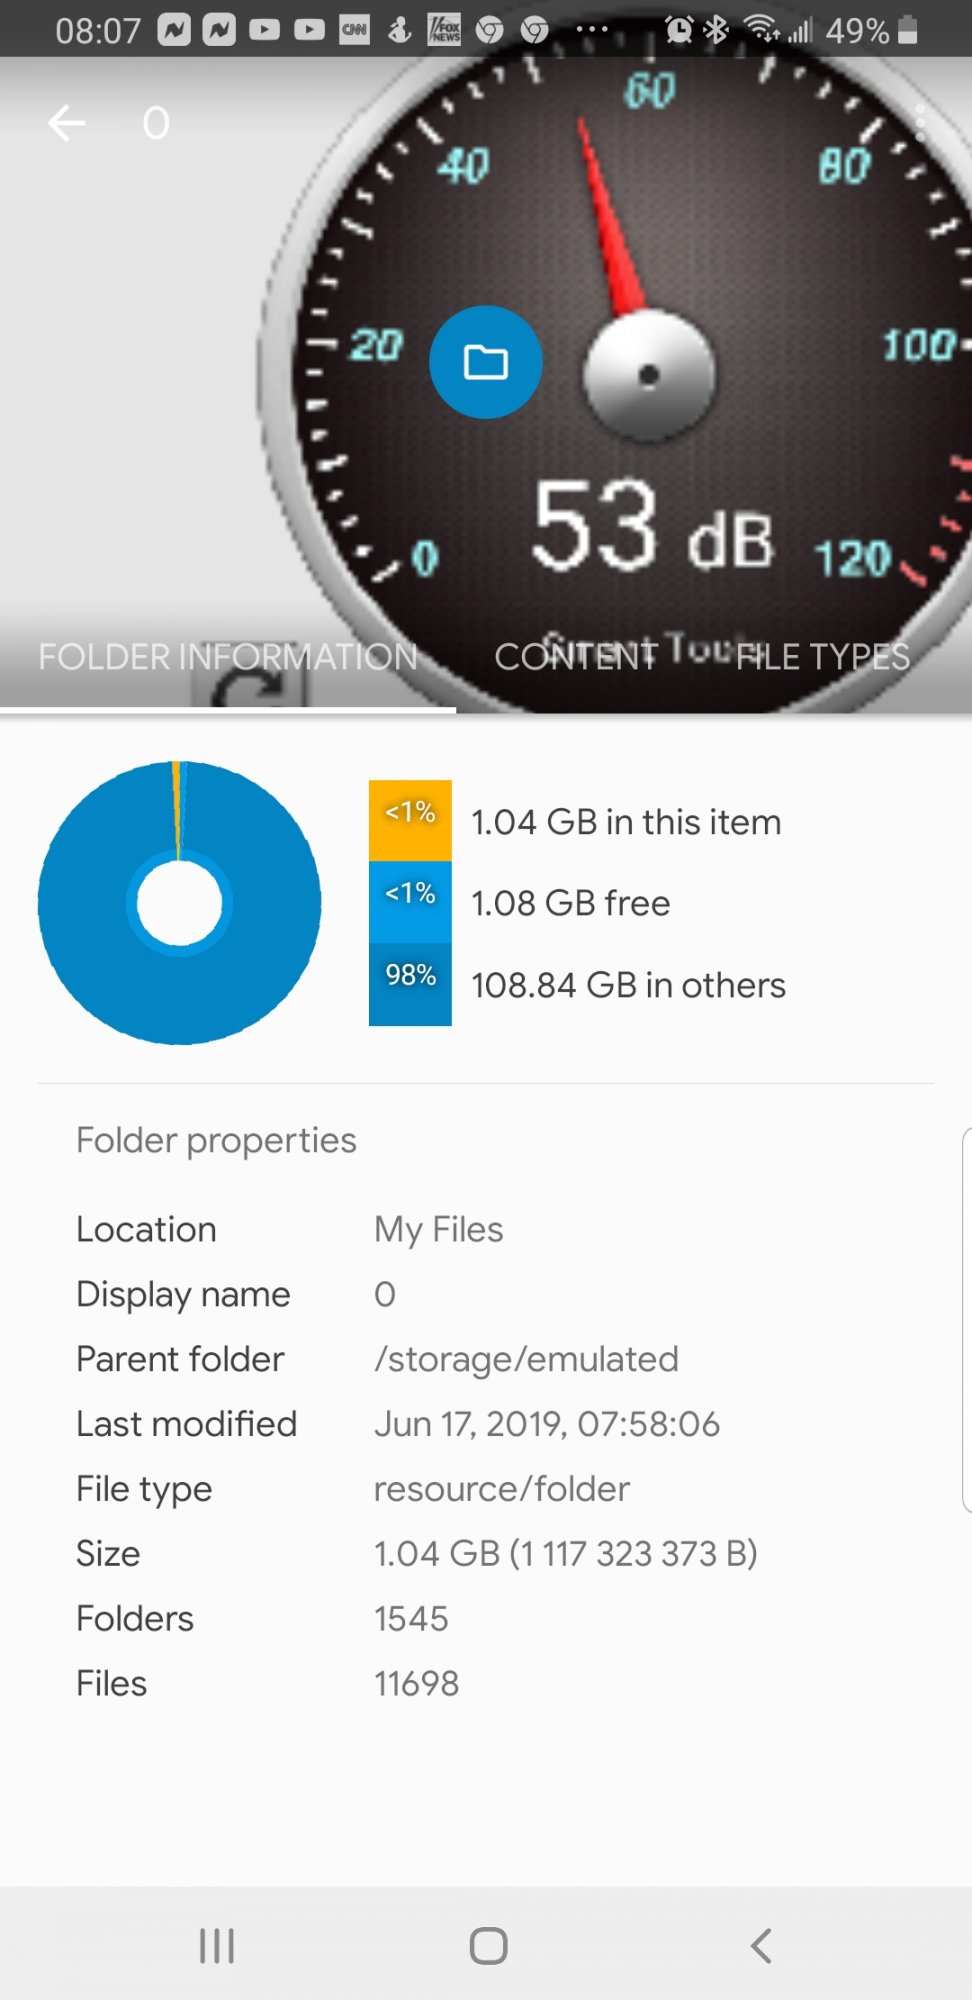
Task: Tap the back arrow in the header
Action: [x=66, y=123]
